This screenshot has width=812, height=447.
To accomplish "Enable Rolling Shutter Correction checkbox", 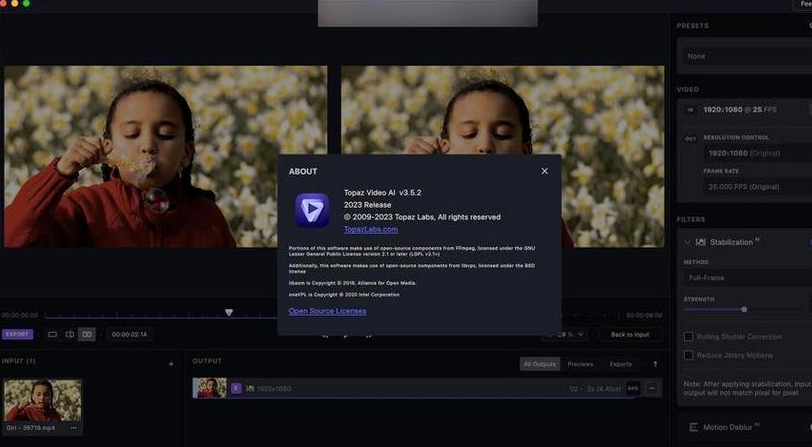I will [x=688, y=337].
